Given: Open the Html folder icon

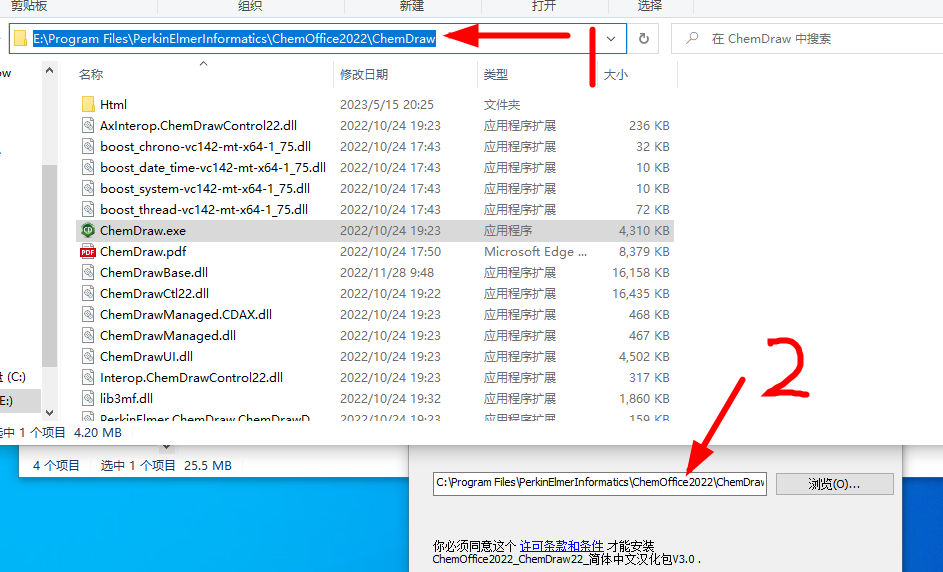Looking at the screenshot, I should tap(88, 105).
